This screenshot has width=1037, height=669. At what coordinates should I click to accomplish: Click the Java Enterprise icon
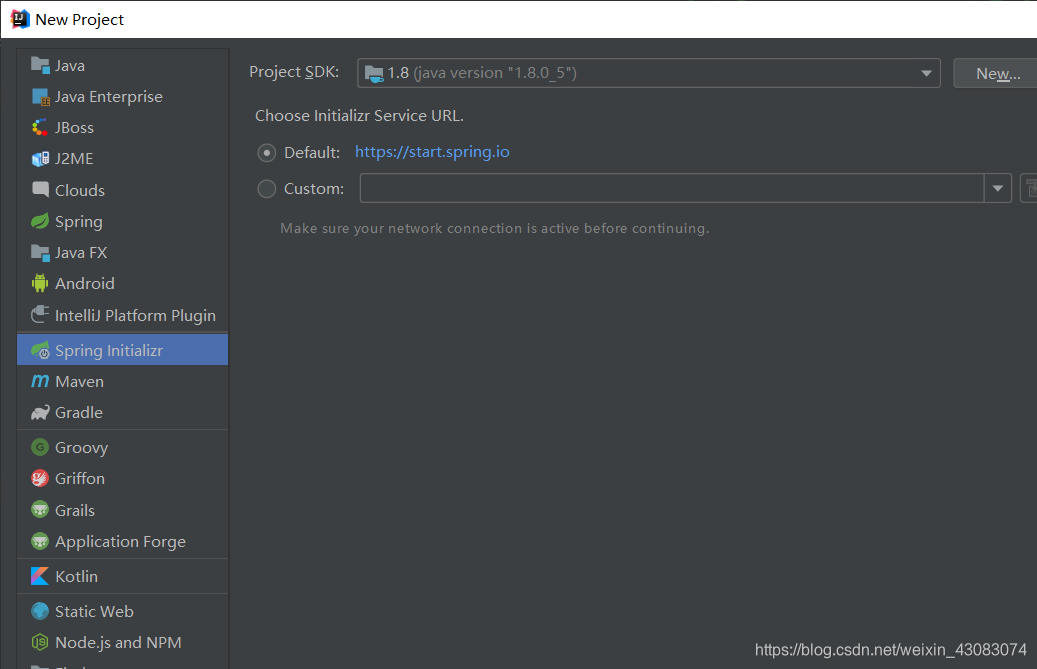pos(40,97)
